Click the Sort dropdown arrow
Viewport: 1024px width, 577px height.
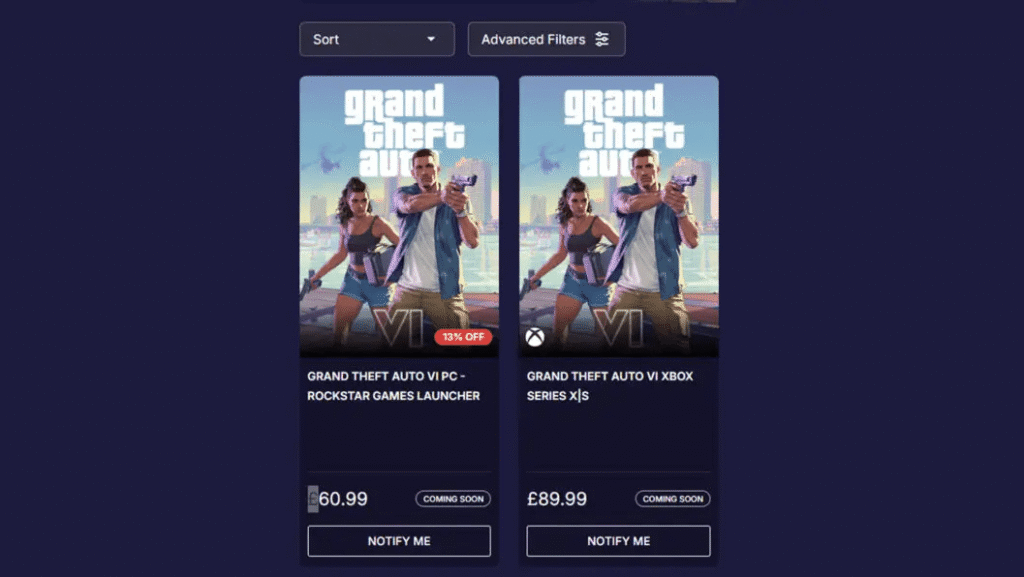pyautogui.click(x=431, y=39)
